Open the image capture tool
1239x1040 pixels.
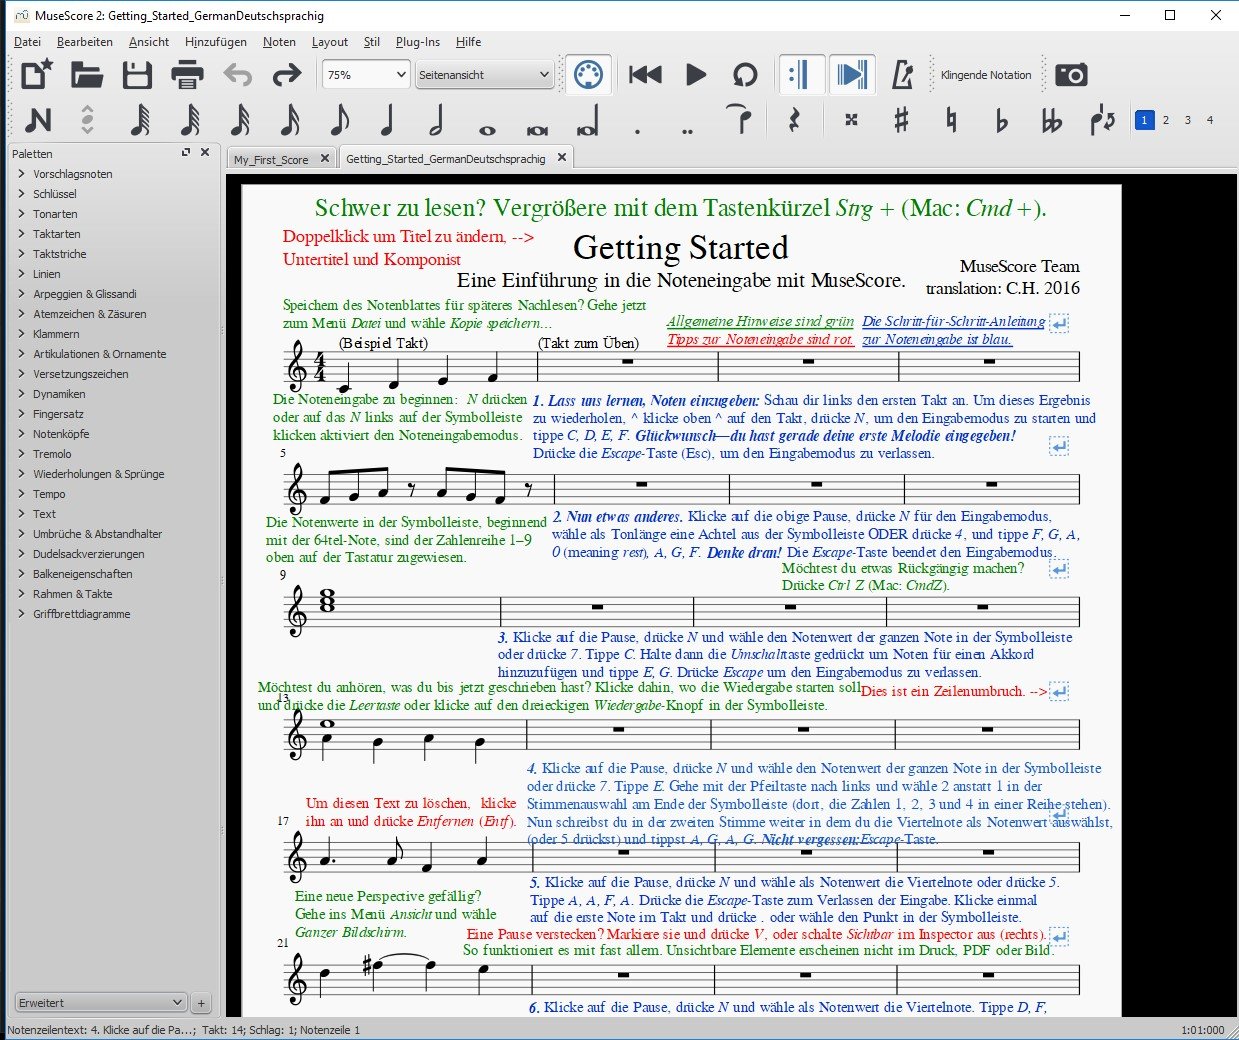point(1071,74)
